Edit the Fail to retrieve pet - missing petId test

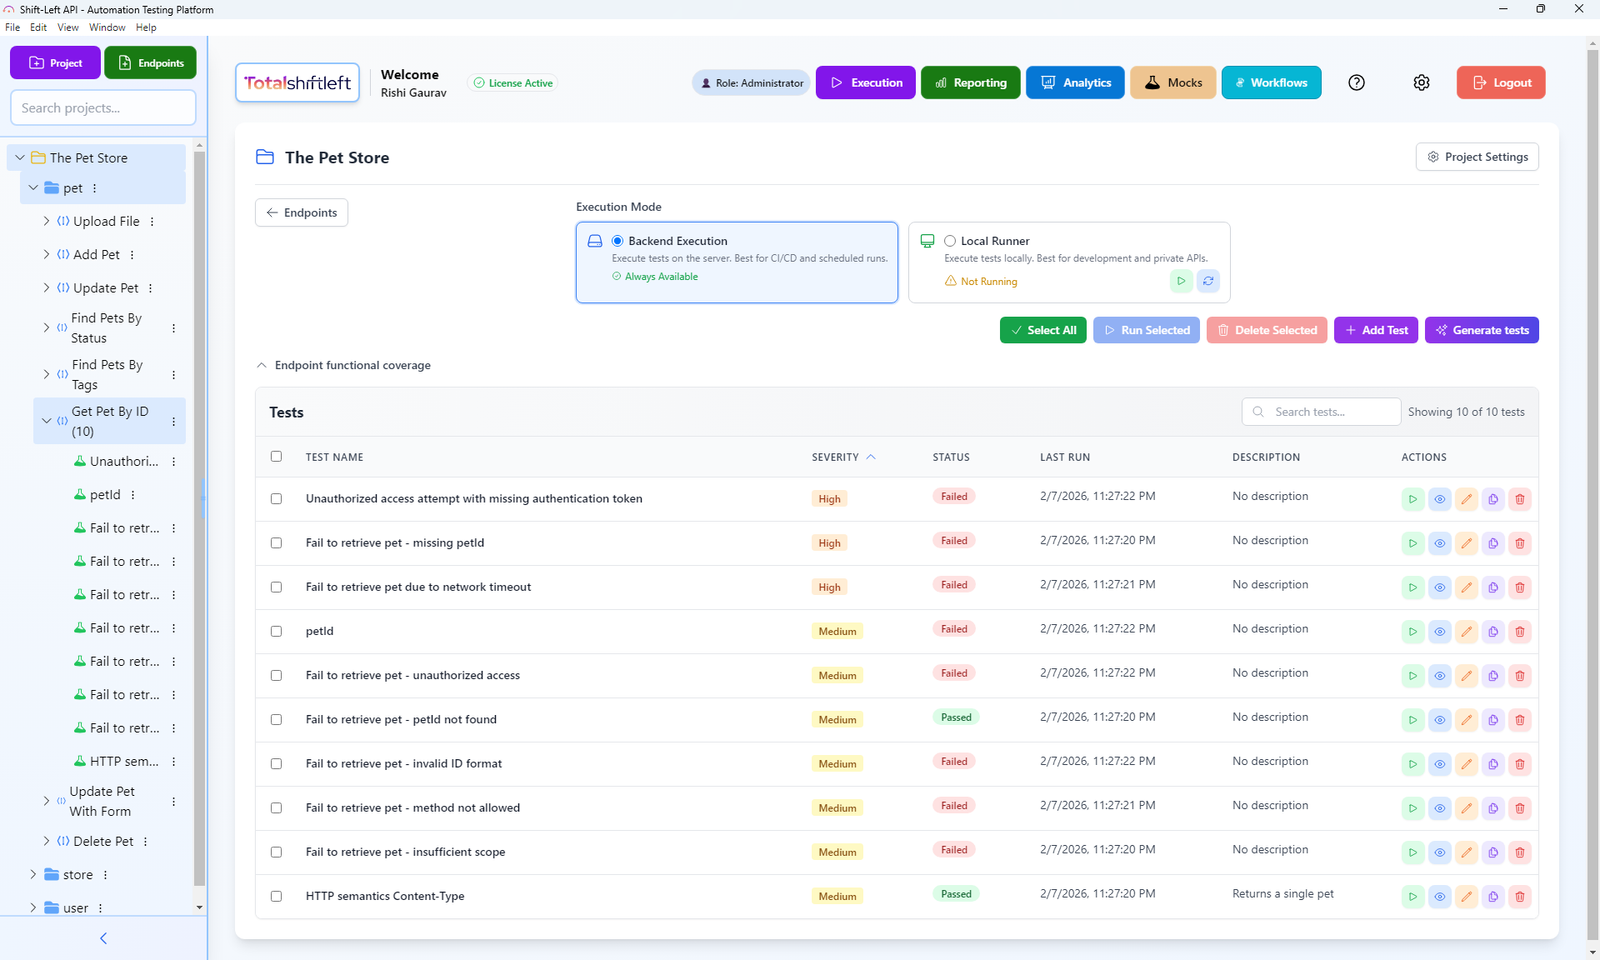click(x=1467, y=543)
